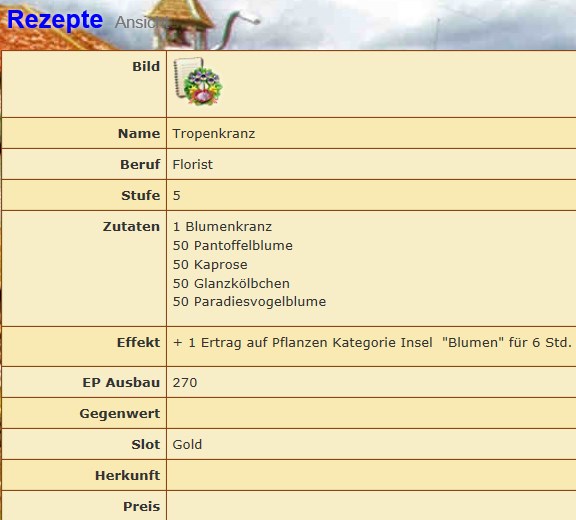Viewport: 576px width, 520px height.
Task: Click the Zutaten row label
Action: [x=132, y=227]
